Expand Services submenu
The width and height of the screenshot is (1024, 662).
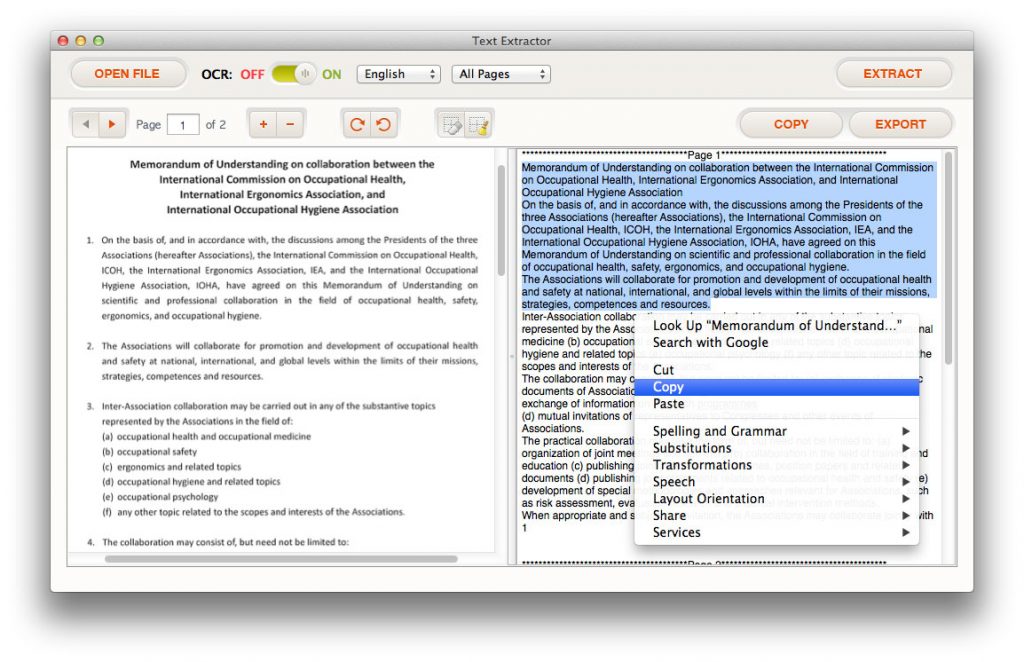[776, 533]
